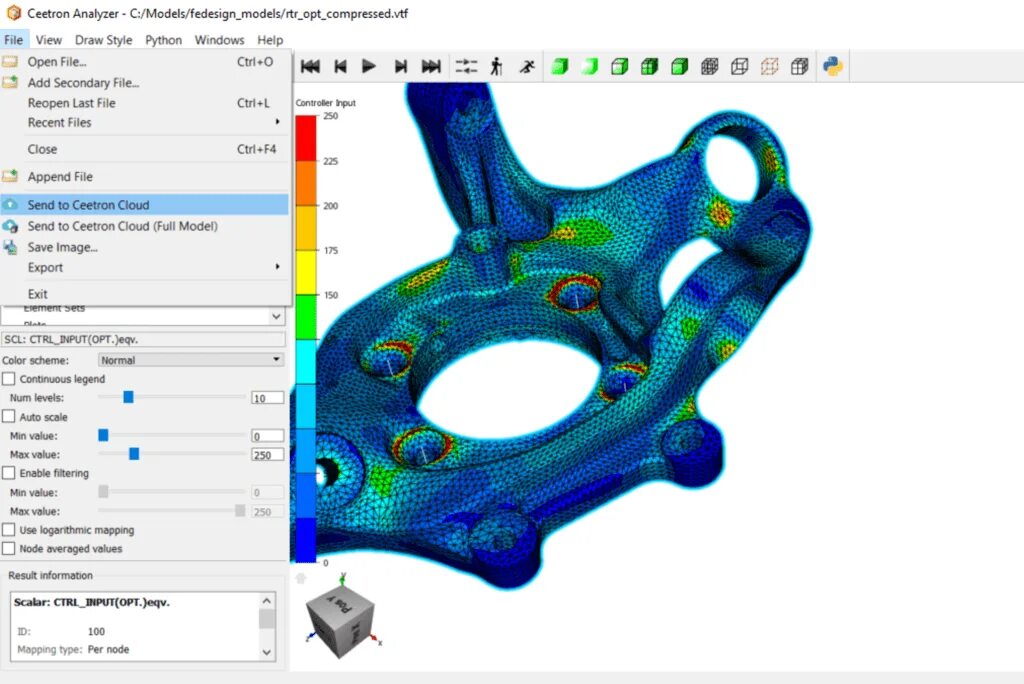Click Open File folder icon
This screenshot has height=684, width=1024.
point(10,62)
